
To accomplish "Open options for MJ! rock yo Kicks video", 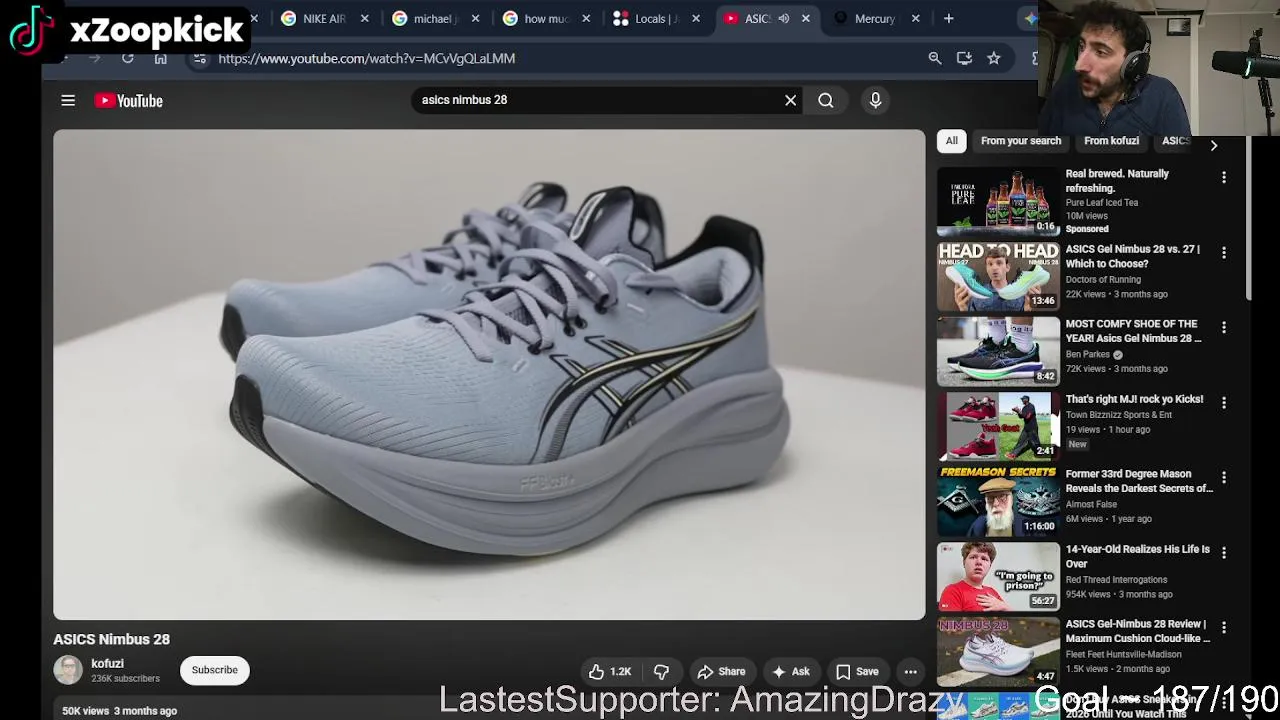I will pyautogui.click(x=1223, y=402).
